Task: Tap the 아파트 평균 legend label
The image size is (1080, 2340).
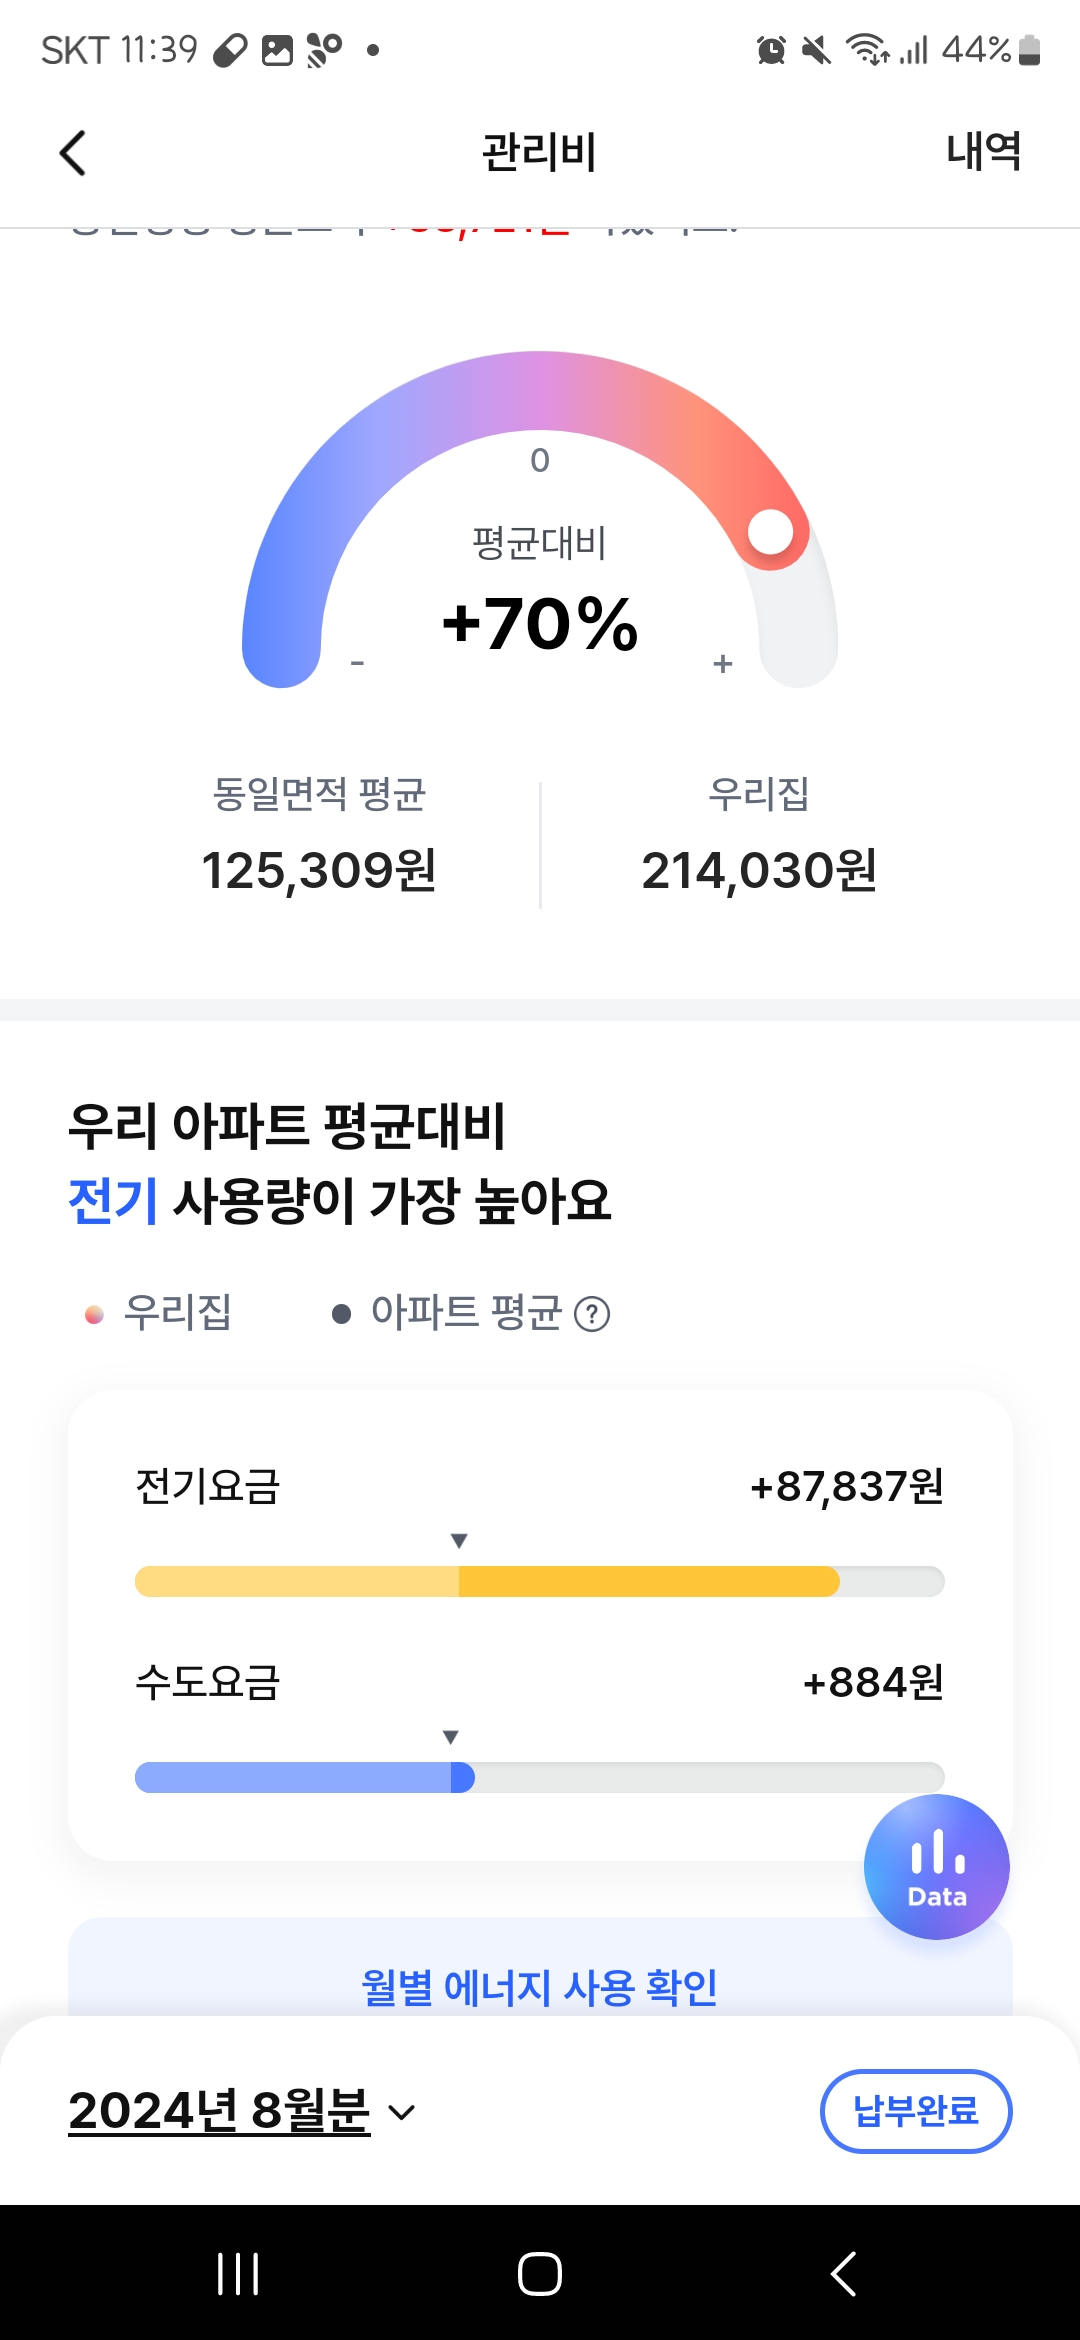Action: pos(465,1313)
